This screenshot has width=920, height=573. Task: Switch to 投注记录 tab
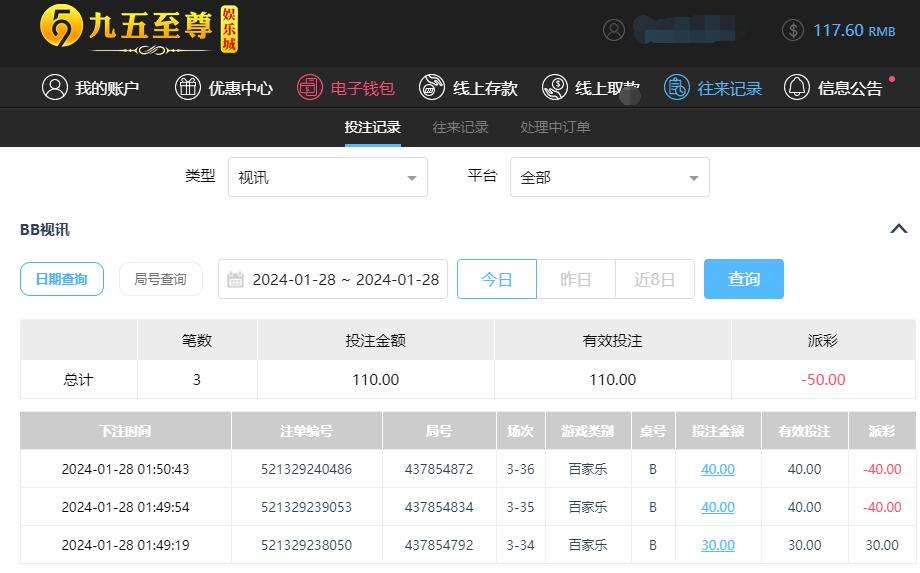coord(373,127)
